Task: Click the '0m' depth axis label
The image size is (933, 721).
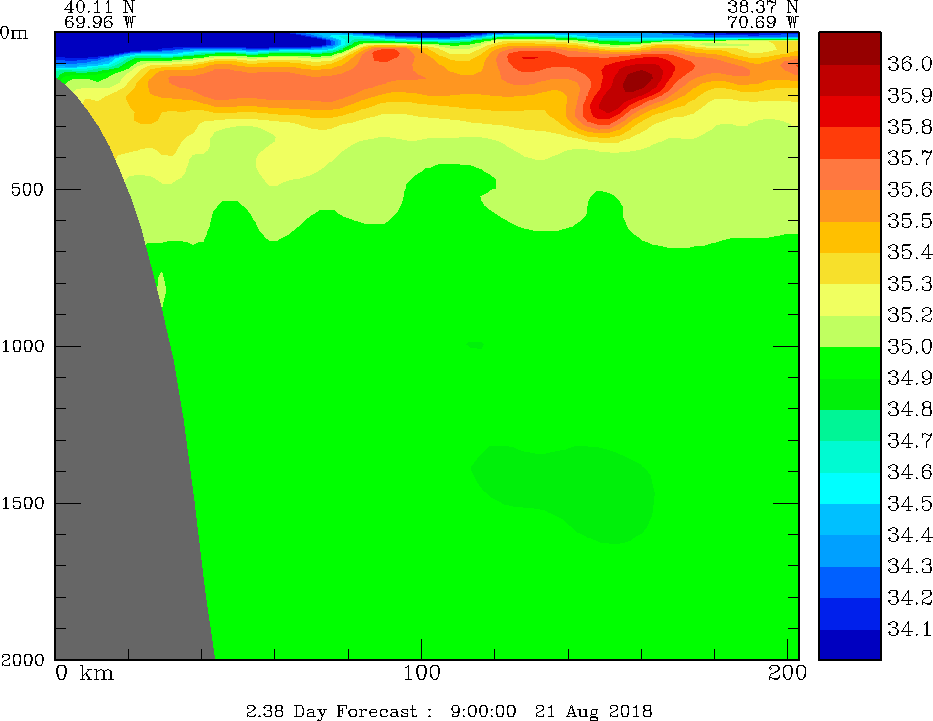Action: pyautogui.click(x=14, y=33)
